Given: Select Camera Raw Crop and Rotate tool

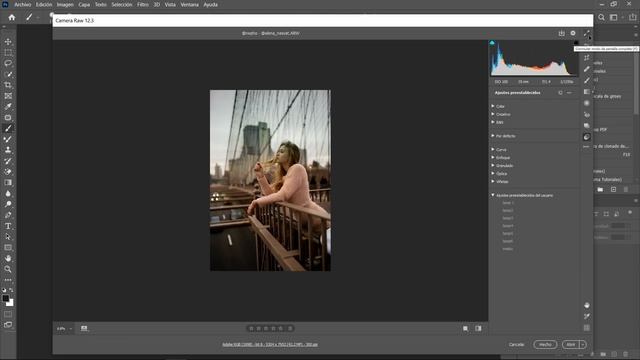Looking at the screenshot, I should 587,58.
